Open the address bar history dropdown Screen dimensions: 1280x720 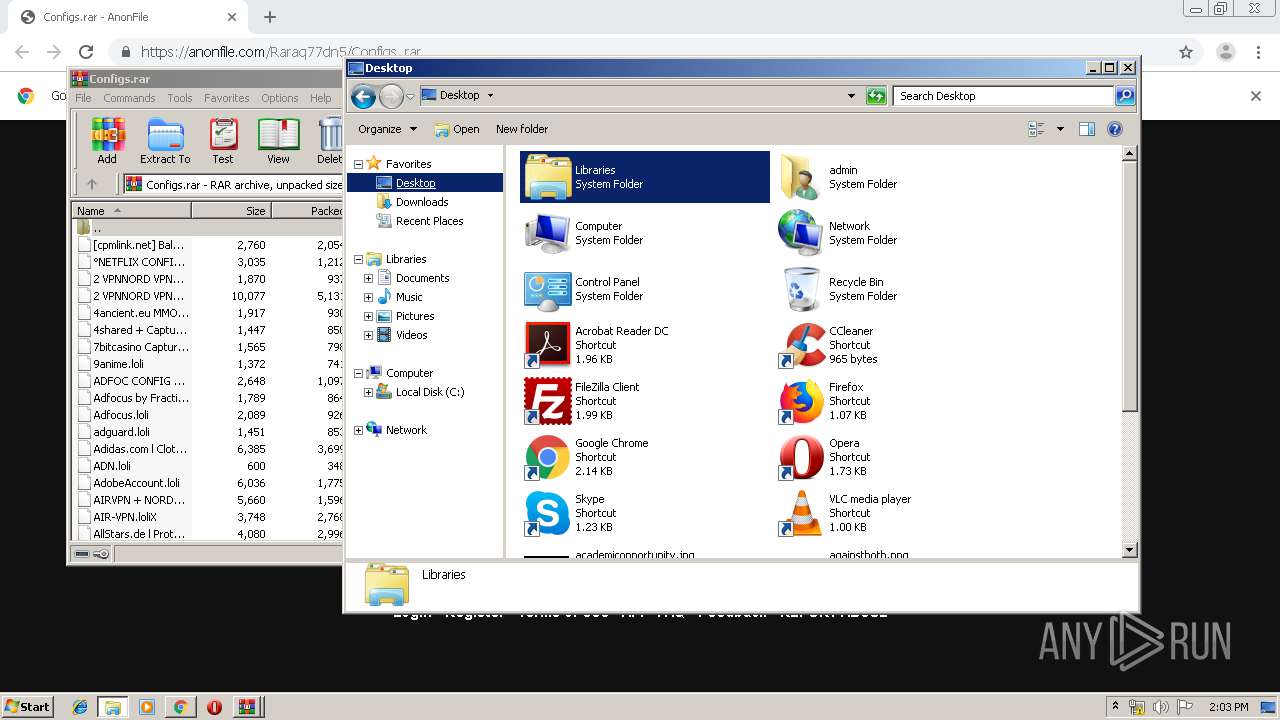tap(851, 96)
